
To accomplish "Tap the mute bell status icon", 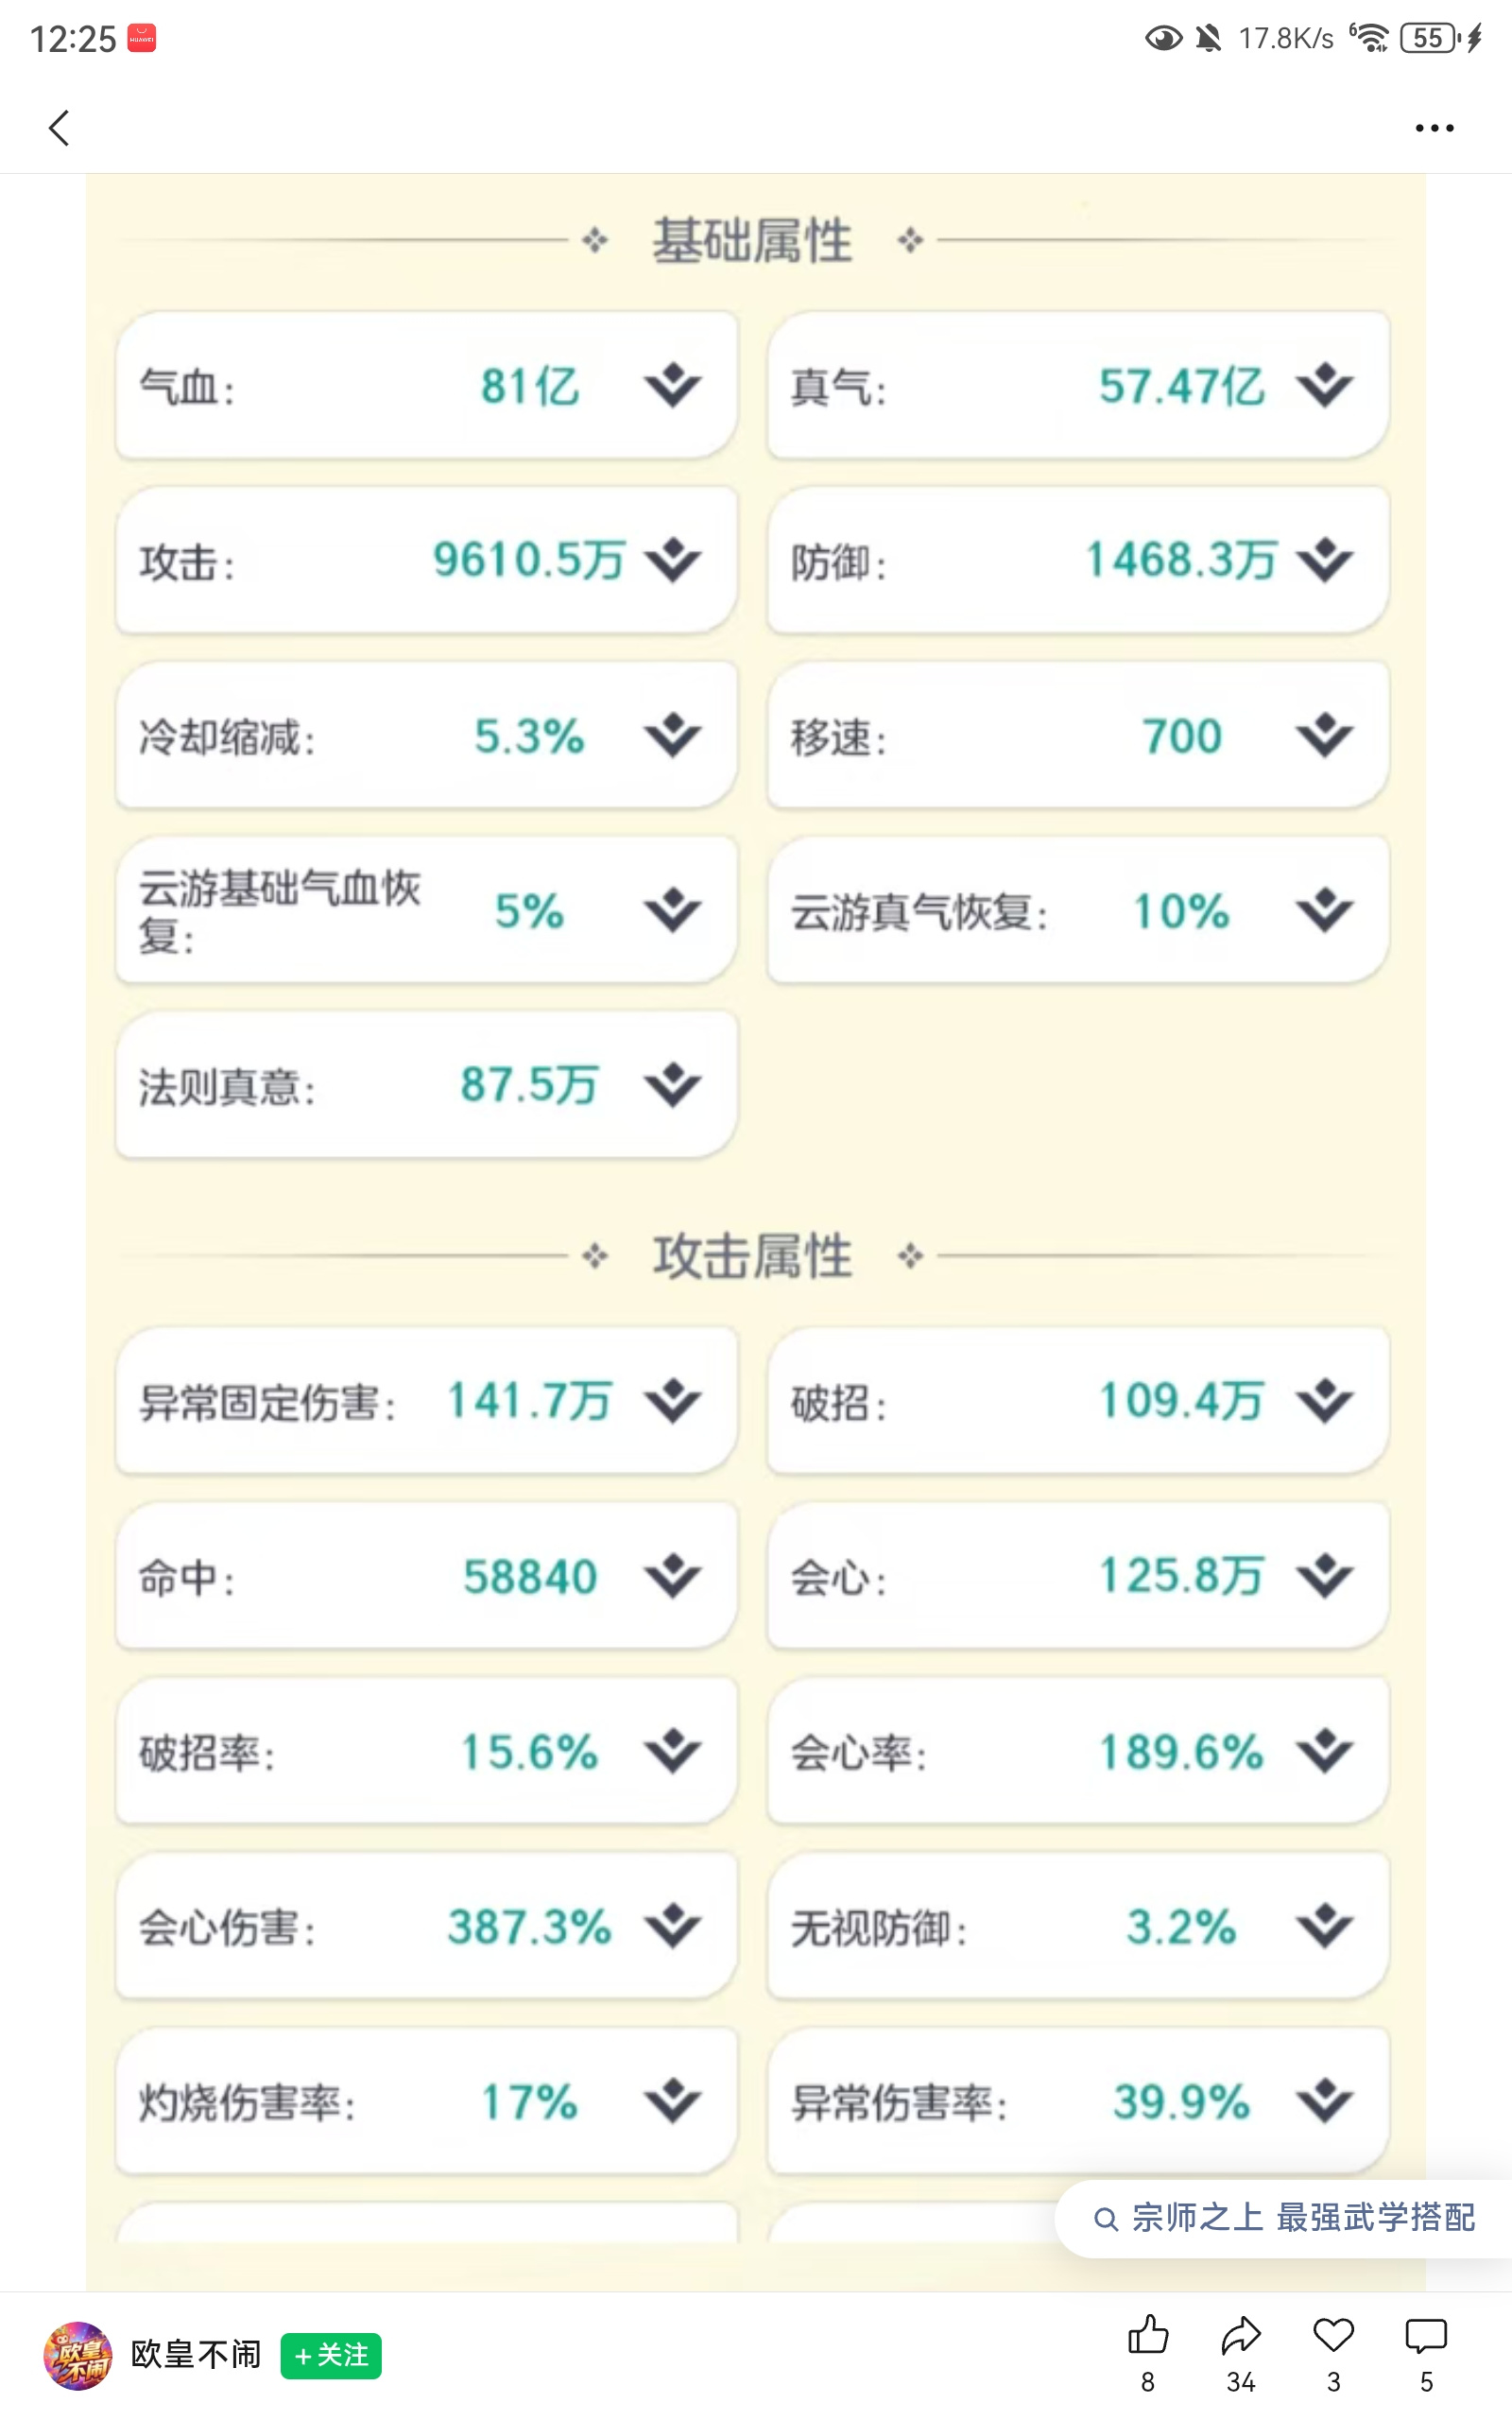I will (1209, 38).
